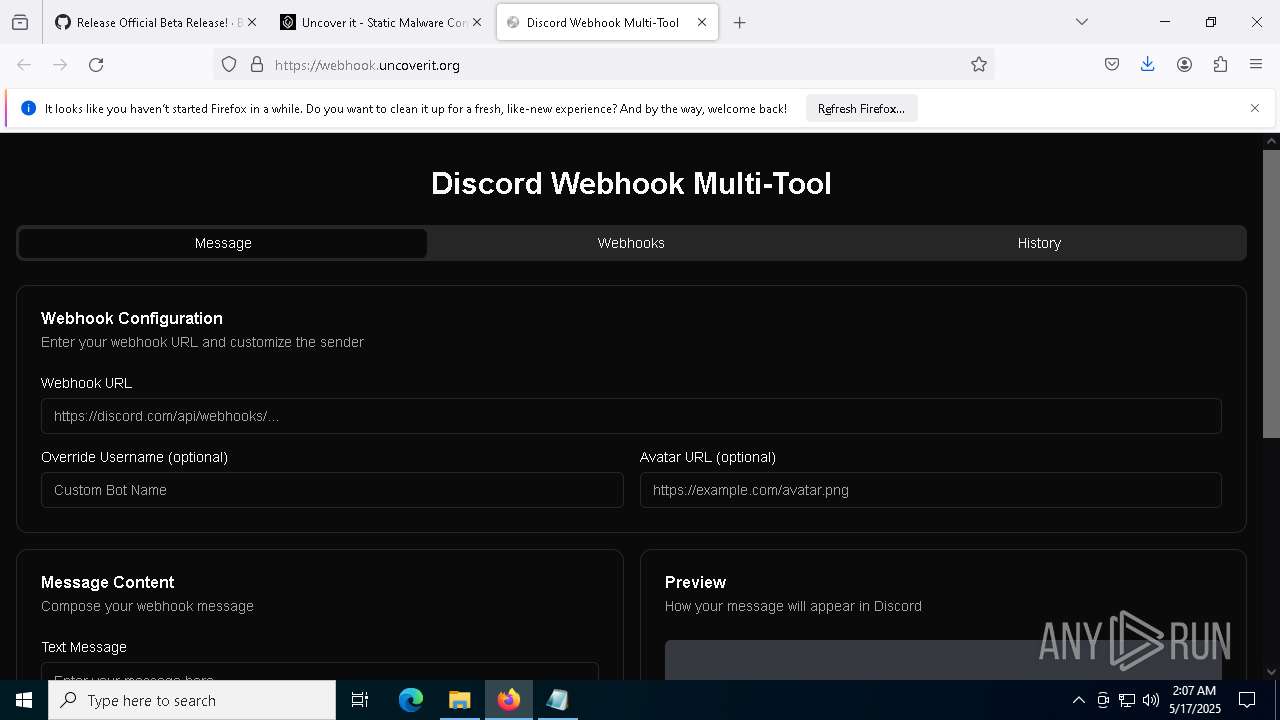1280x720 pixels.
Task: Click the taskbar search box
Action: 192,700
